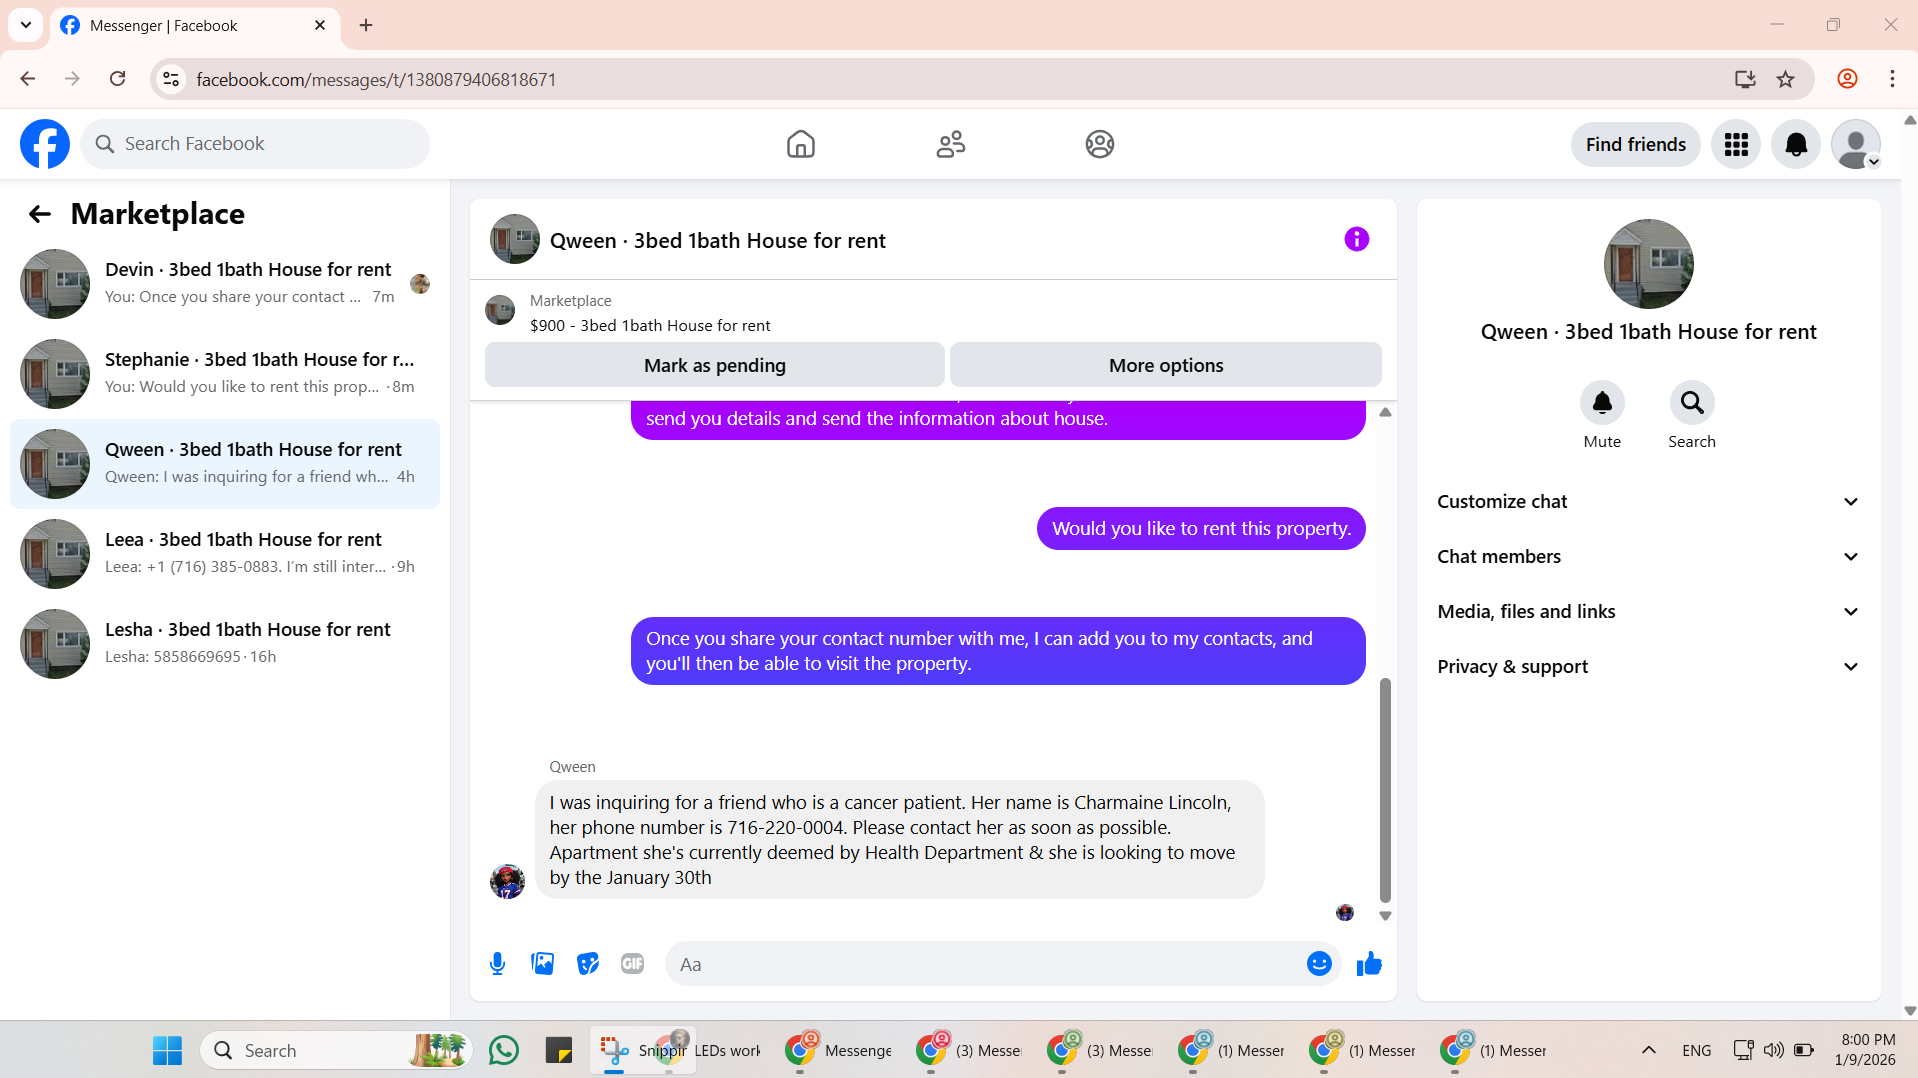Open the Facebook menu grid icon

click(x=1736, y=145)
